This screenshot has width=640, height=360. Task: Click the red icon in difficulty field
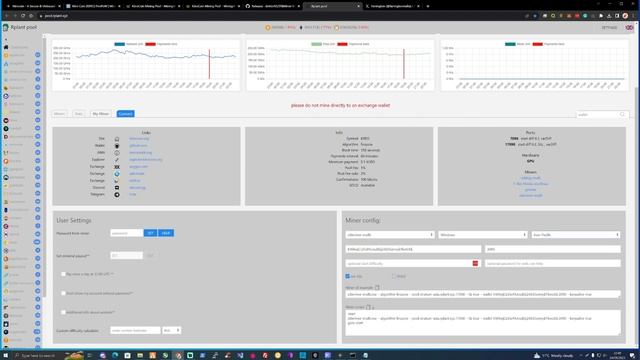(475, 264)
